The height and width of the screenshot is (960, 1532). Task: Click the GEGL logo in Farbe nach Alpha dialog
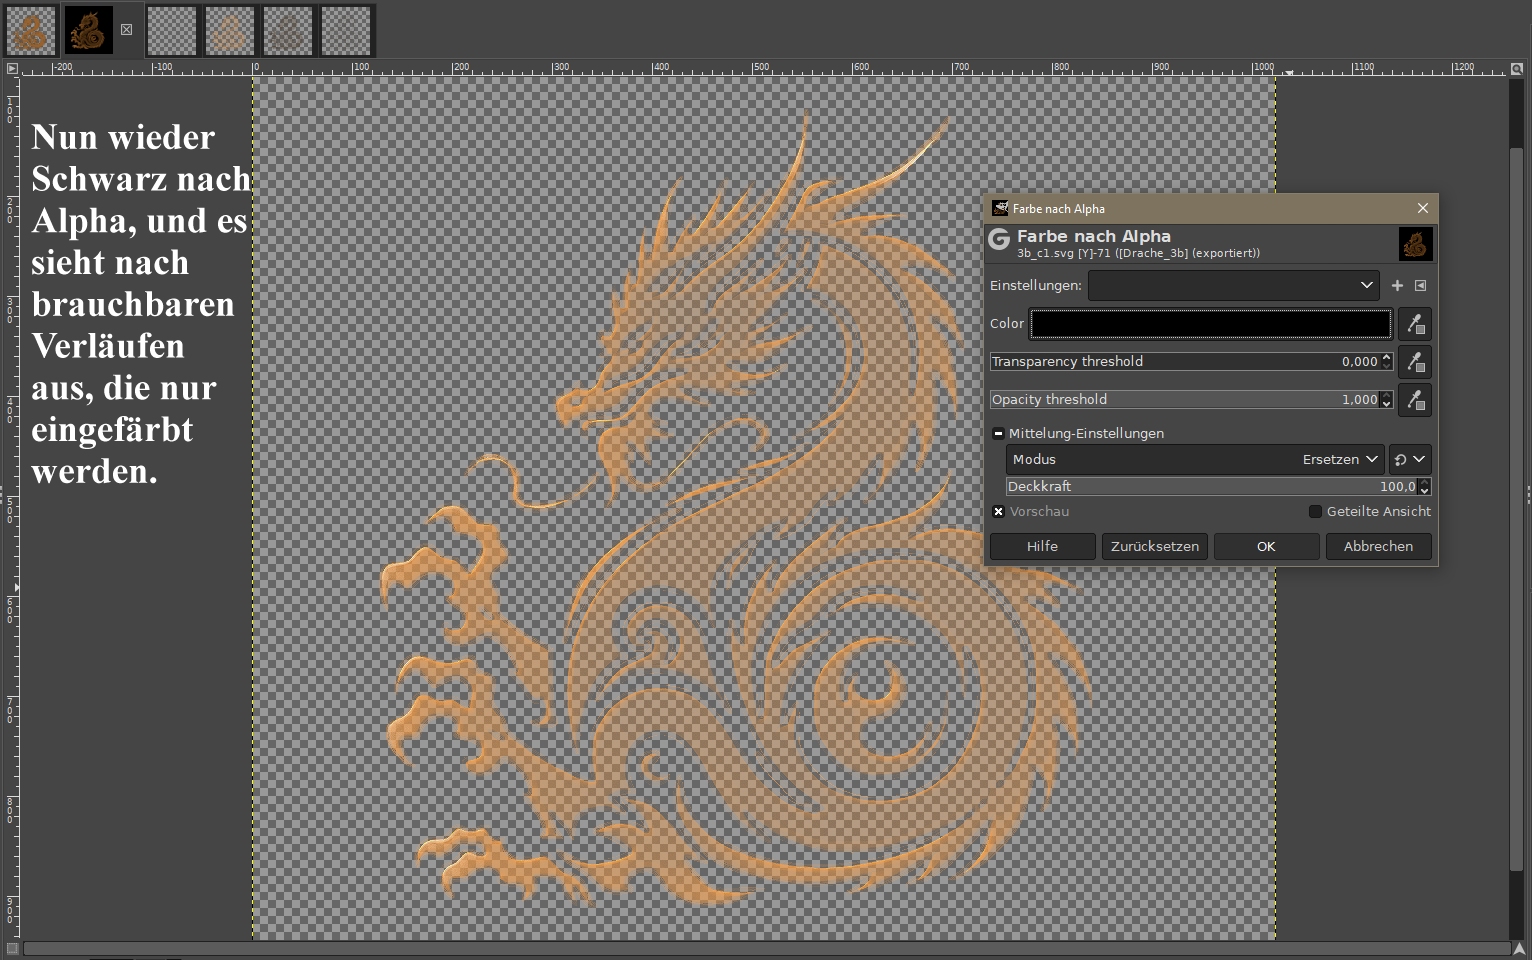tap(999, 240)
